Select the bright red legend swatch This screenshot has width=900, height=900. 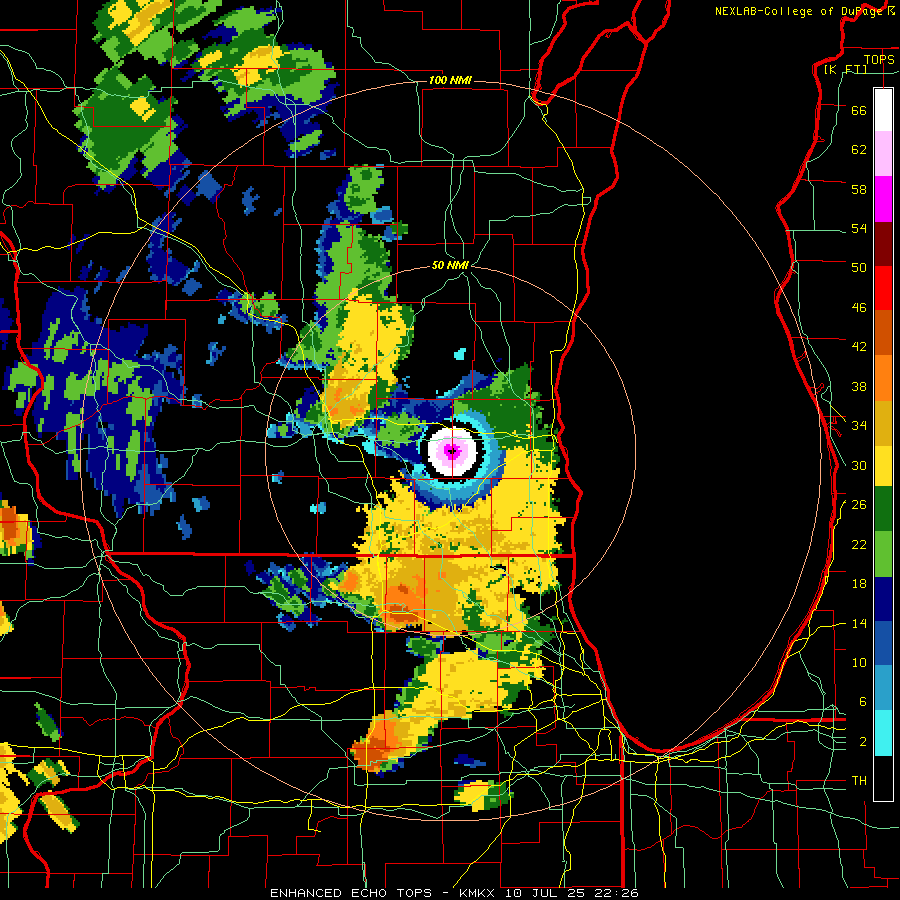pyautogui.click(x=883, y=288)
